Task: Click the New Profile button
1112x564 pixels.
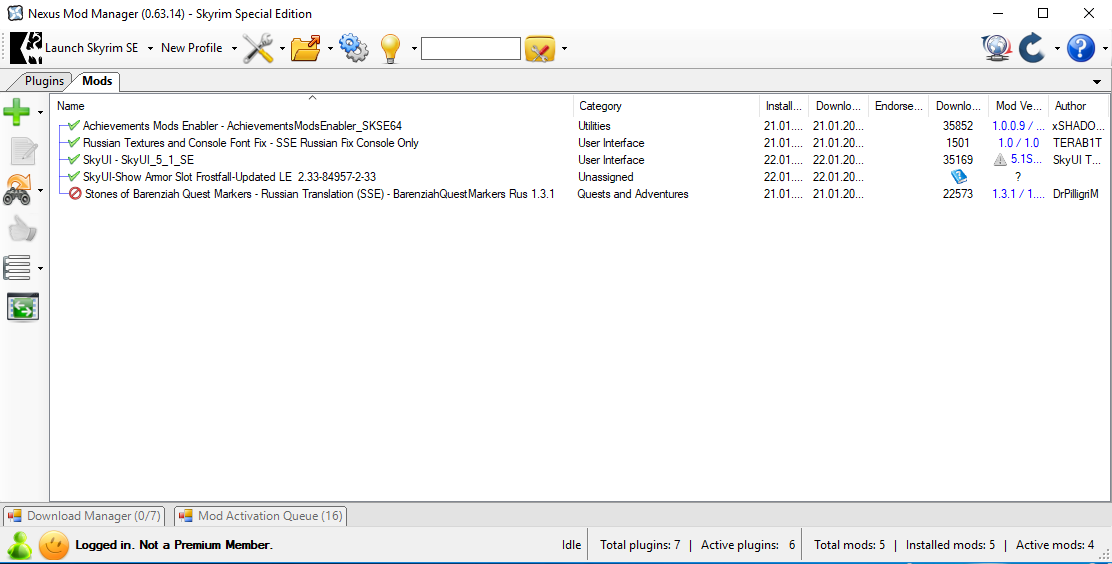Action: pos(191,48)
